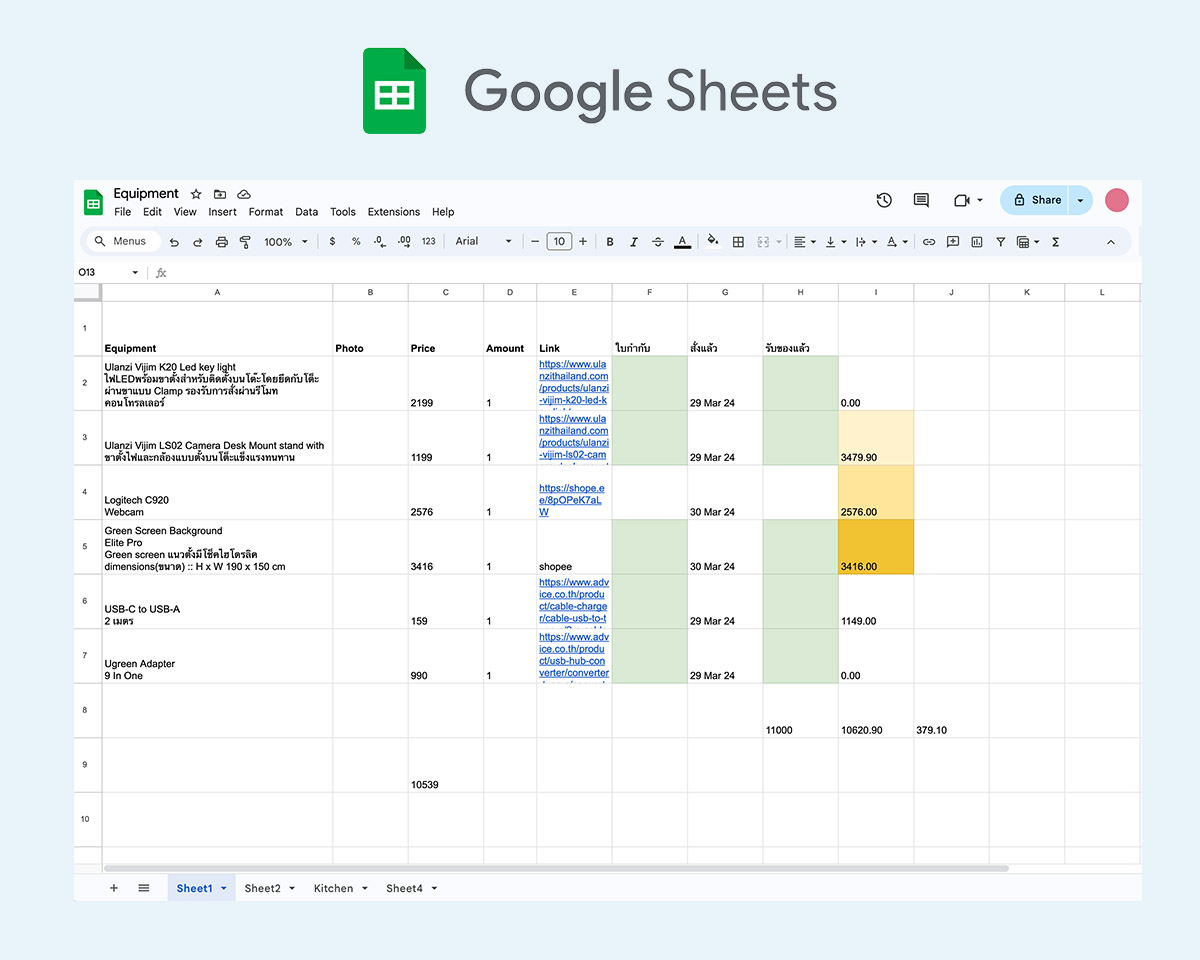Set red text color for the cell

[x=682, y=241]
